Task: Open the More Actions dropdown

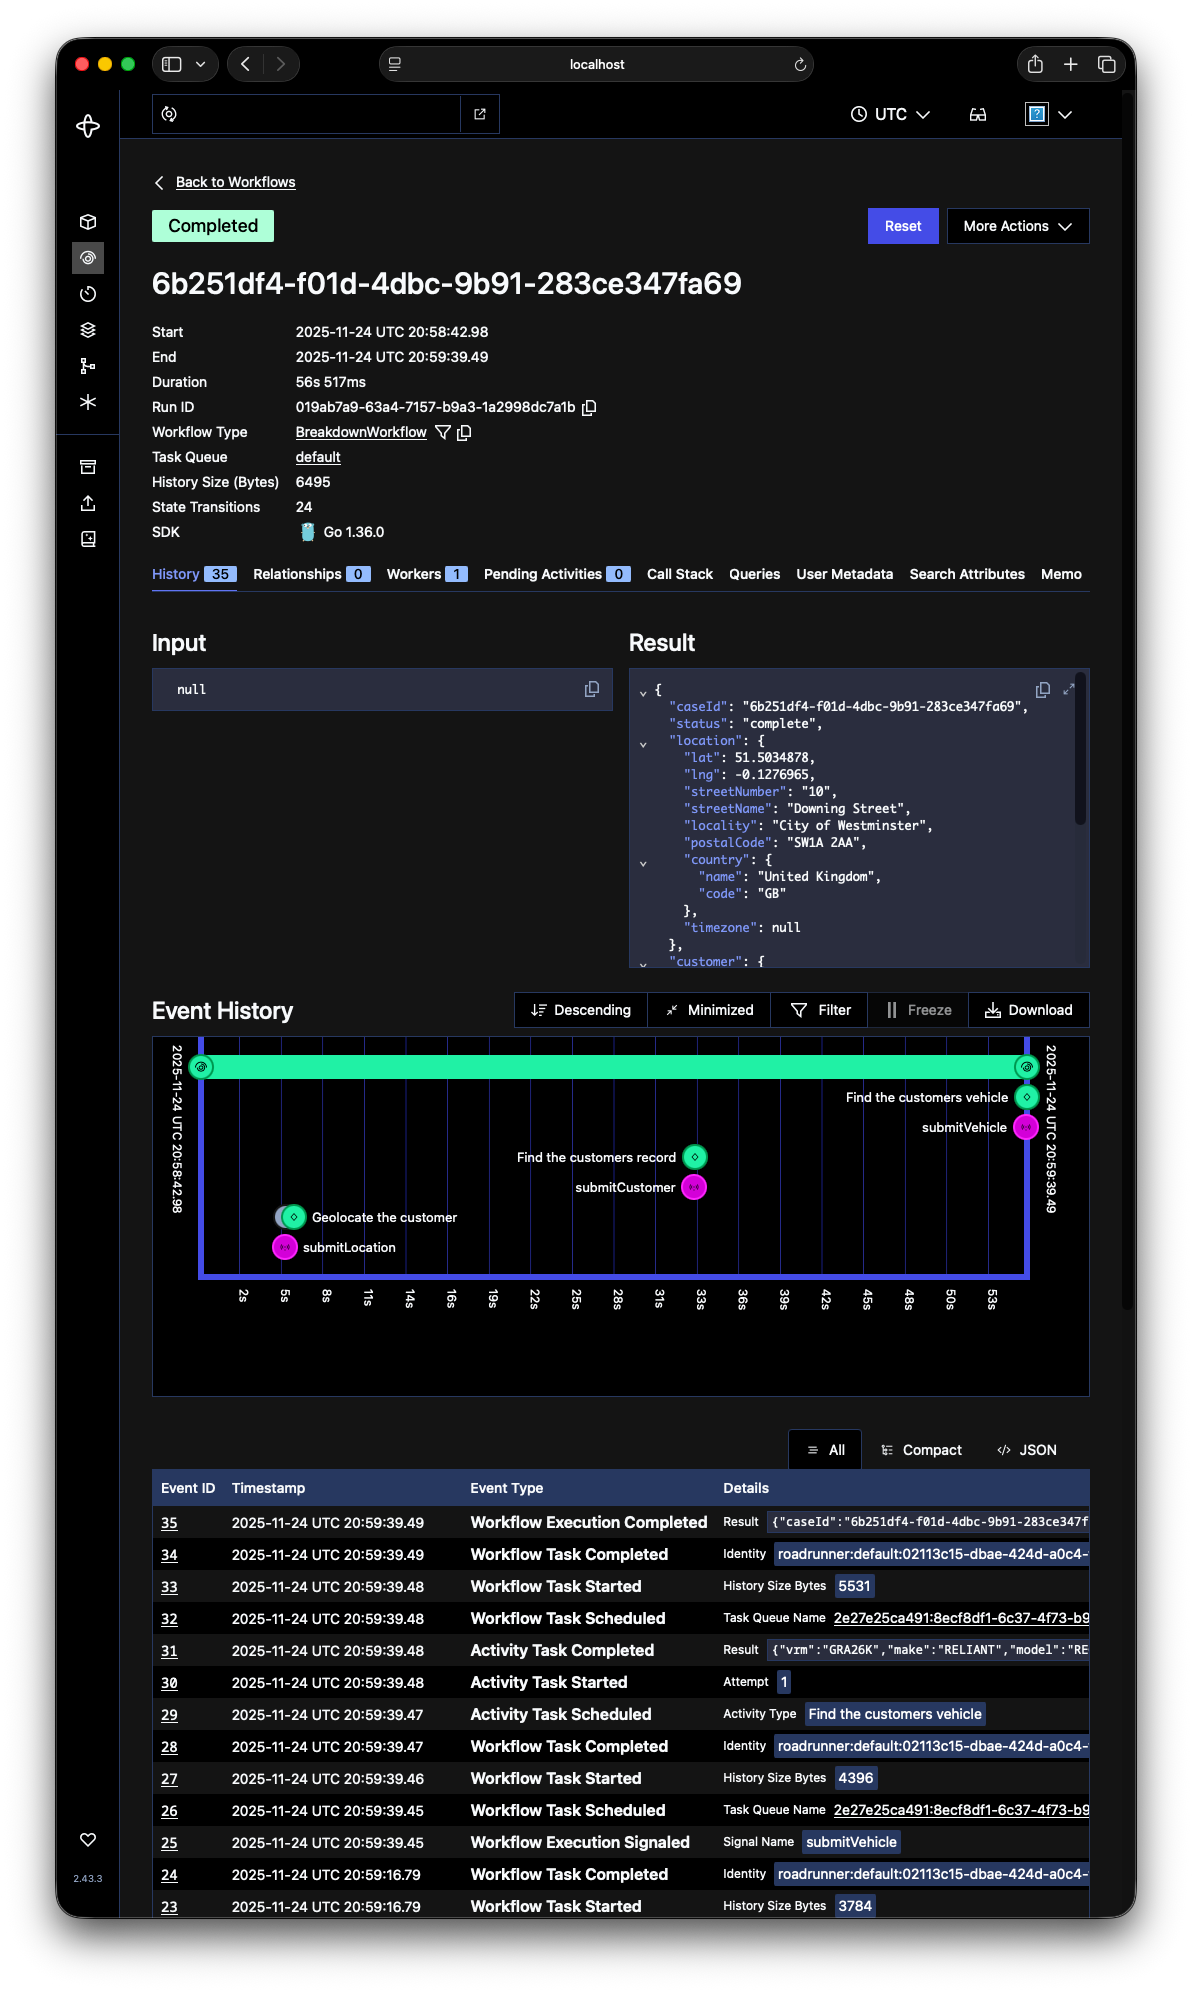Action: pos(1017,226)
